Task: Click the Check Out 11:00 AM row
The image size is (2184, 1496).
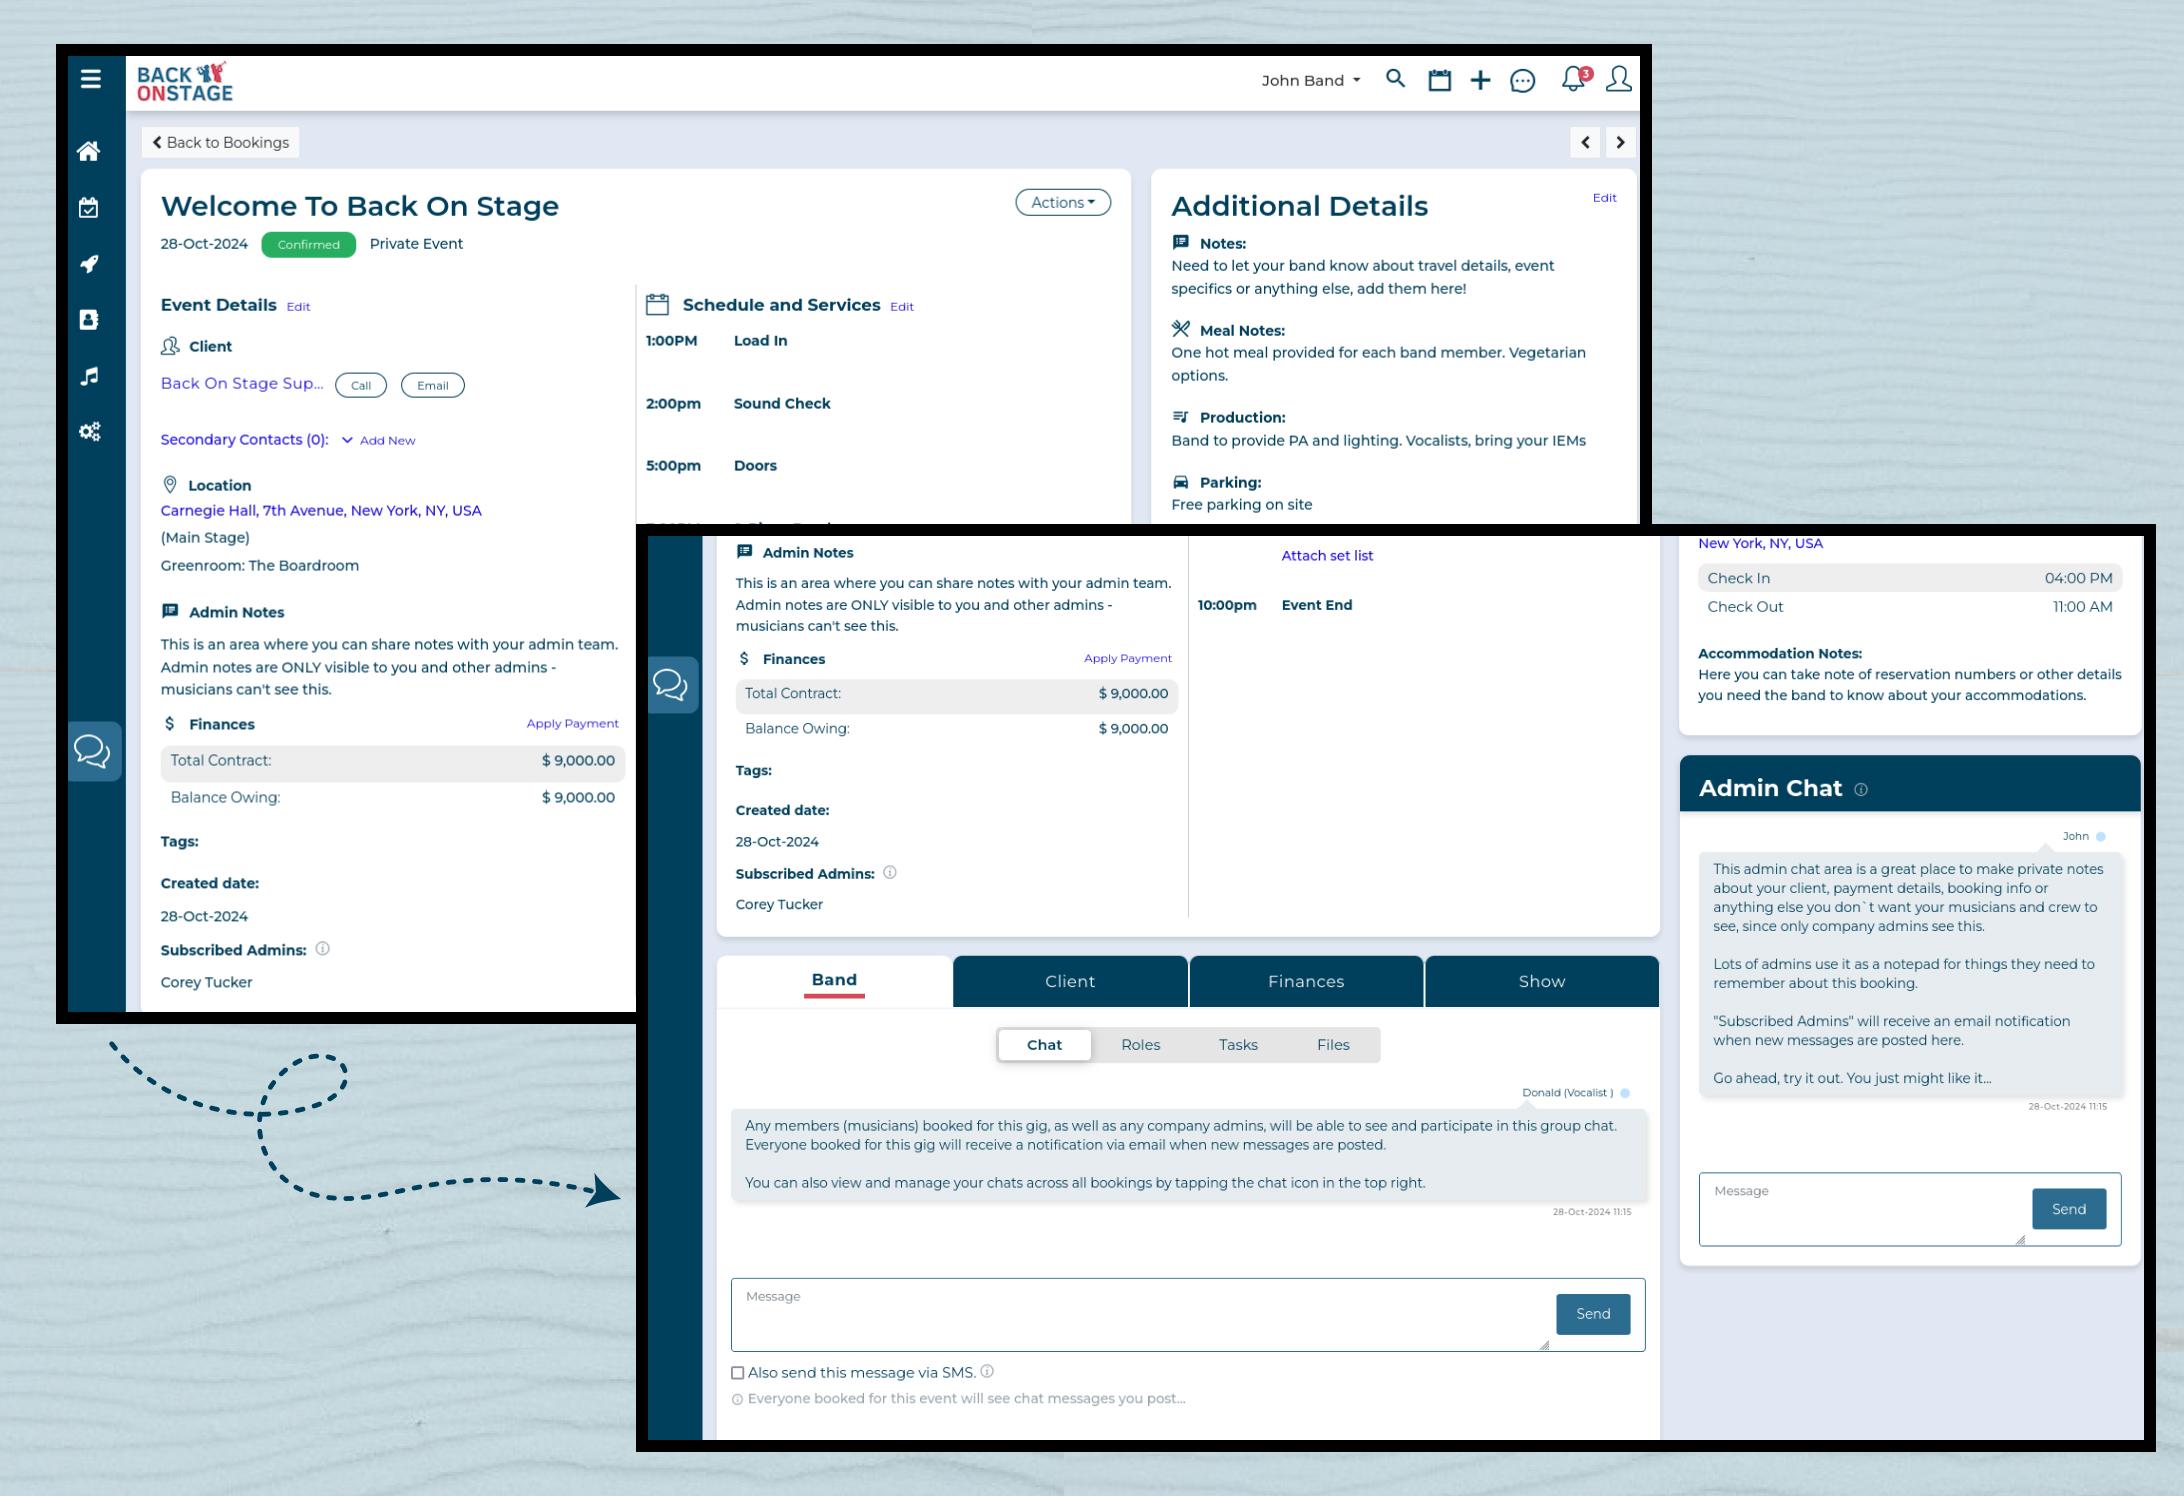Action: [1910, 607]
